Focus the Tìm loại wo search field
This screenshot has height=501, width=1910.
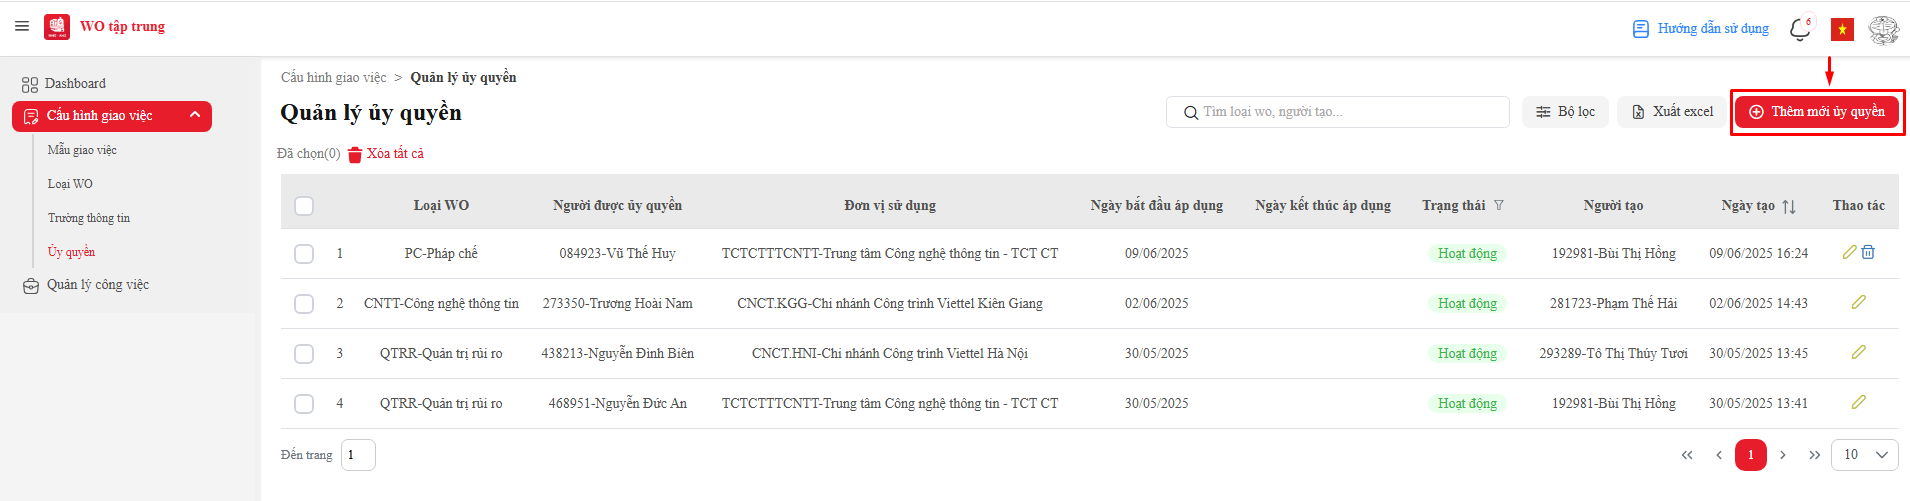pyautogui.click(x=1338, y=112)
